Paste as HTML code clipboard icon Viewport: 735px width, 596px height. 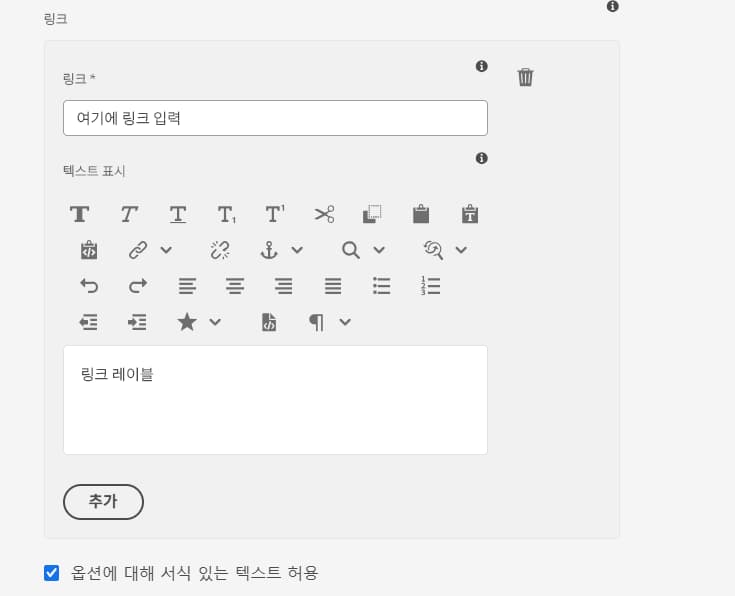click(x=89, y=250)
